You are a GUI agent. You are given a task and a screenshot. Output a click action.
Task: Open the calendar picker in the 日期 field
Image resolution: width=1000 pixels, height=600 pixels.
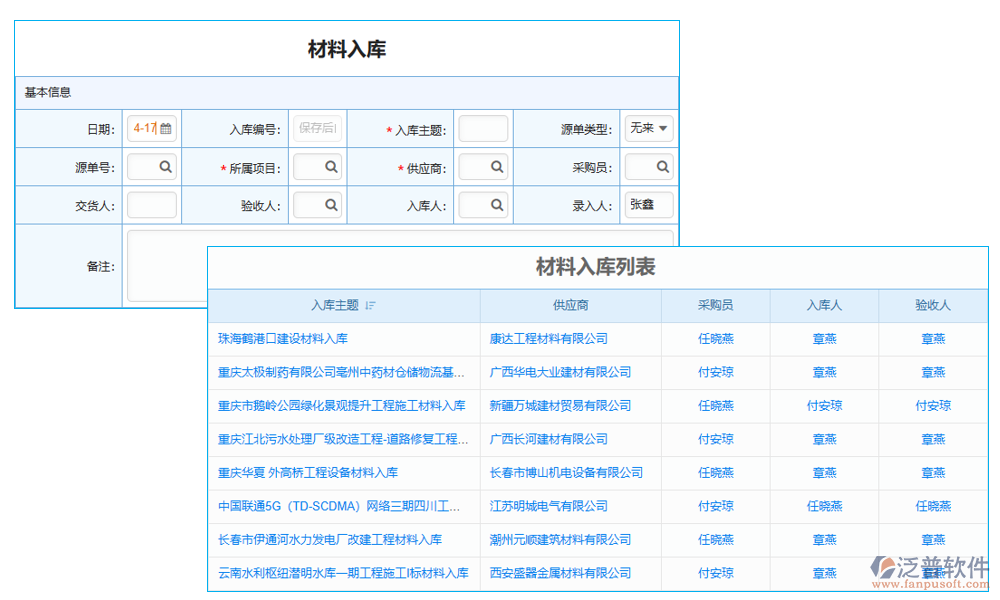point(166,128)
